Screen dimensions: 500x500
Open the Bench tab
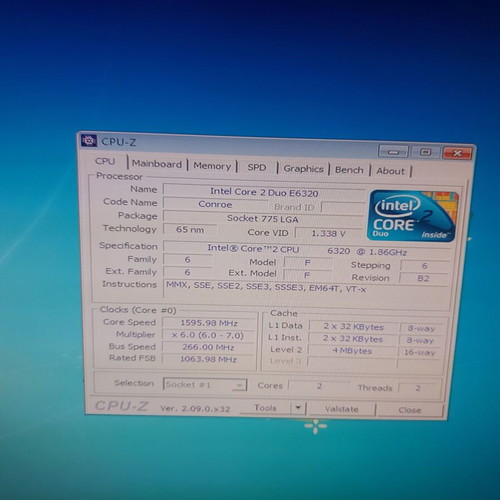[349, 170]
